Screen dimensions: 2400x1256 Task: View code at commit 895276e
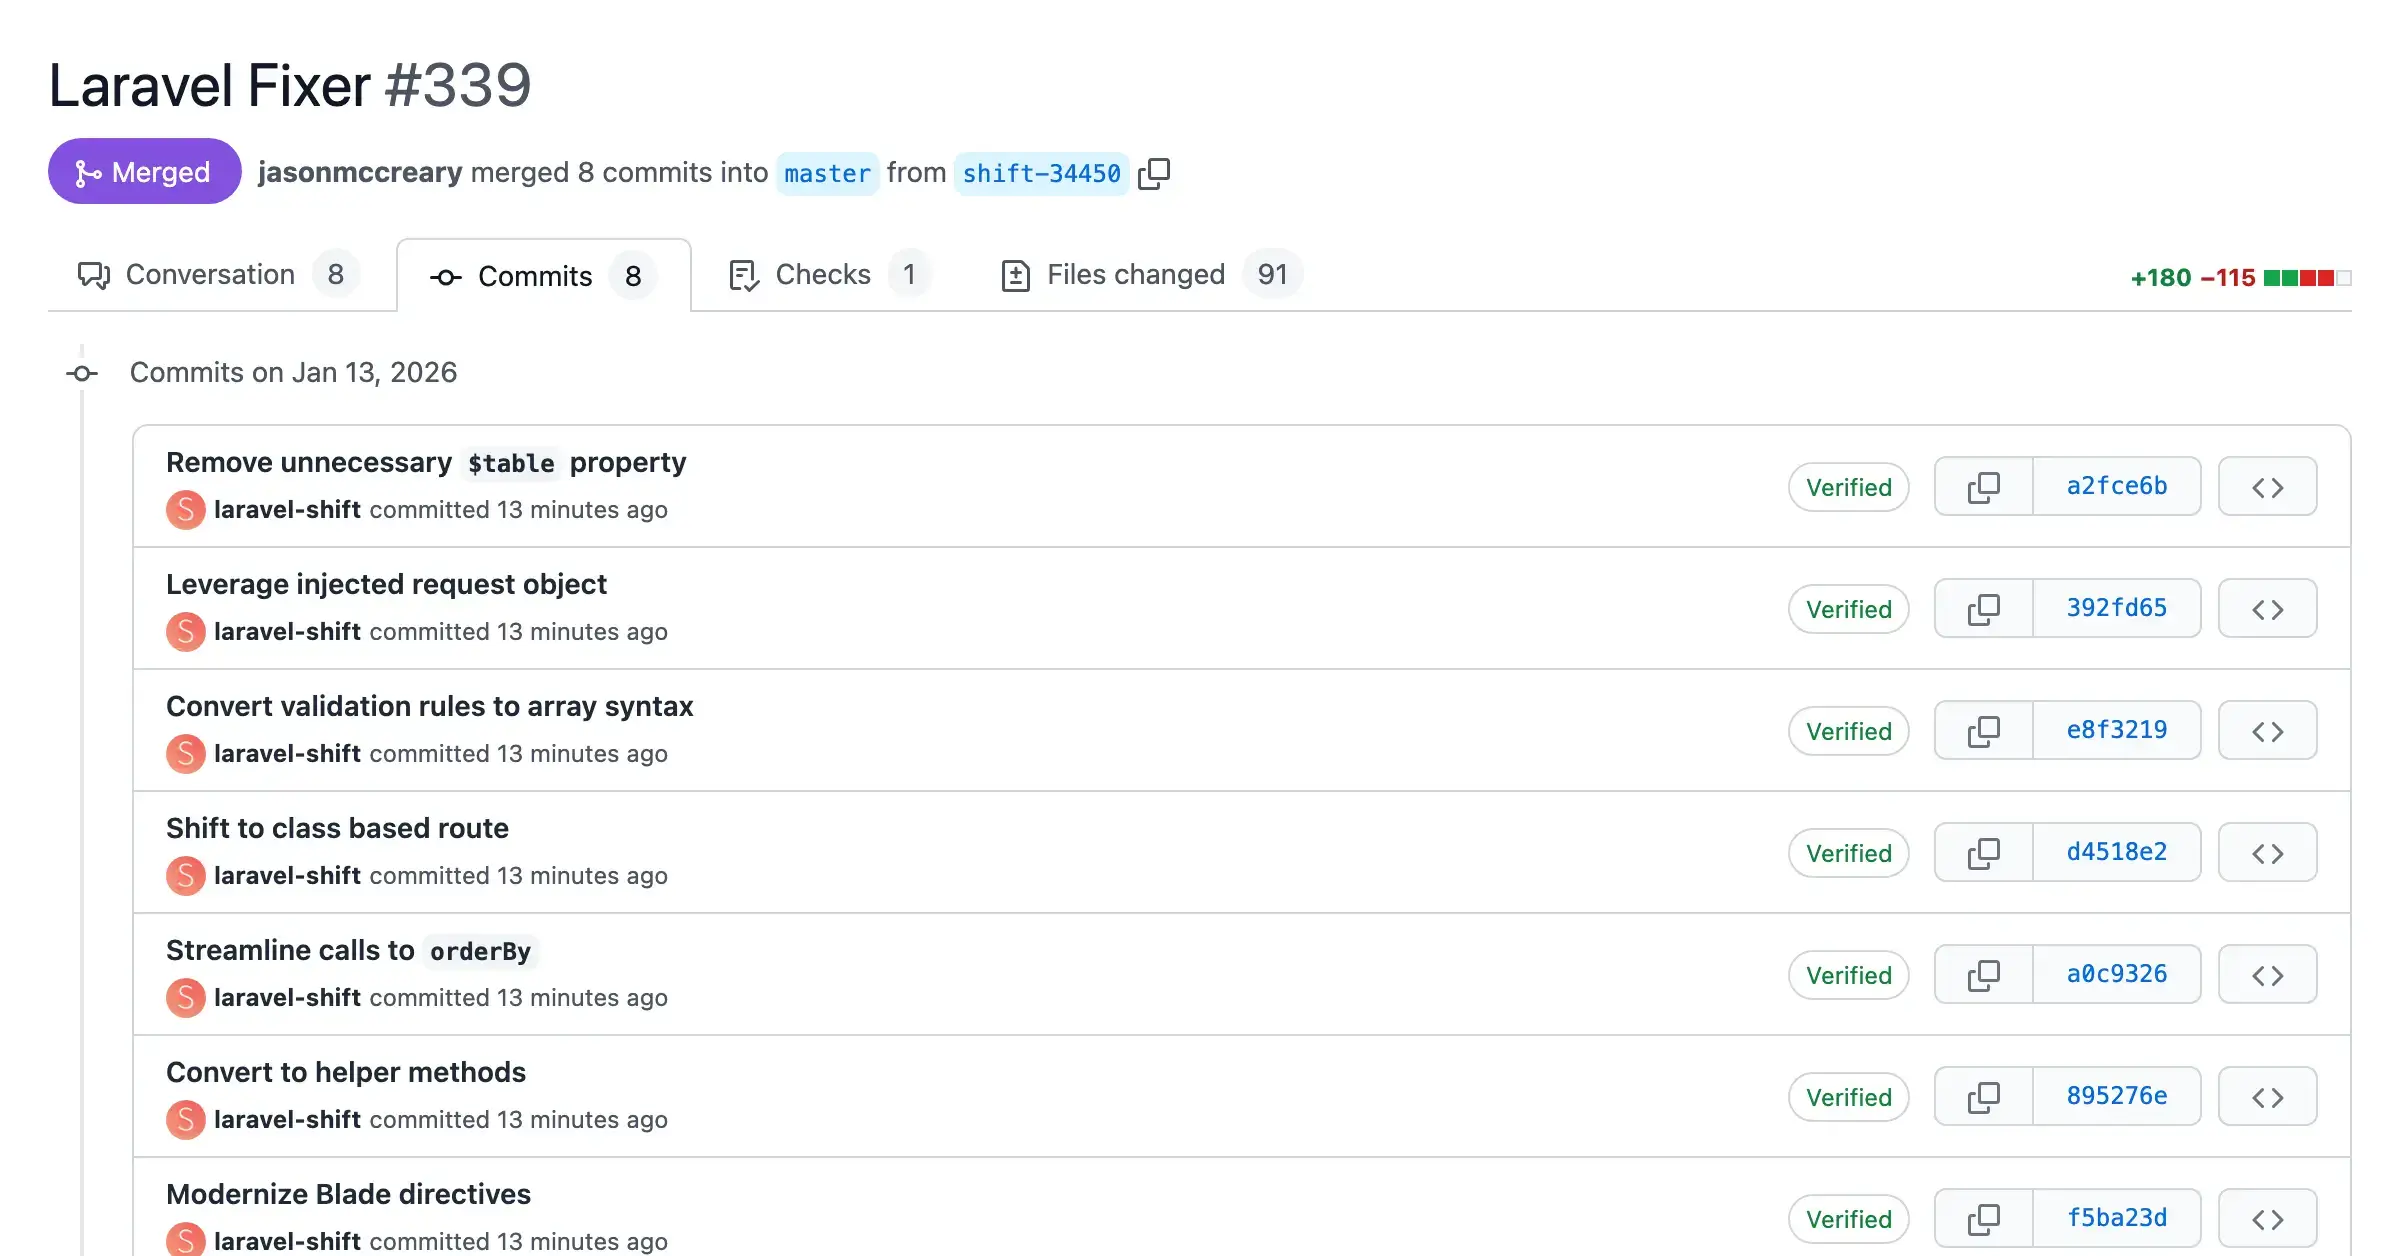pos(2267,1096)
